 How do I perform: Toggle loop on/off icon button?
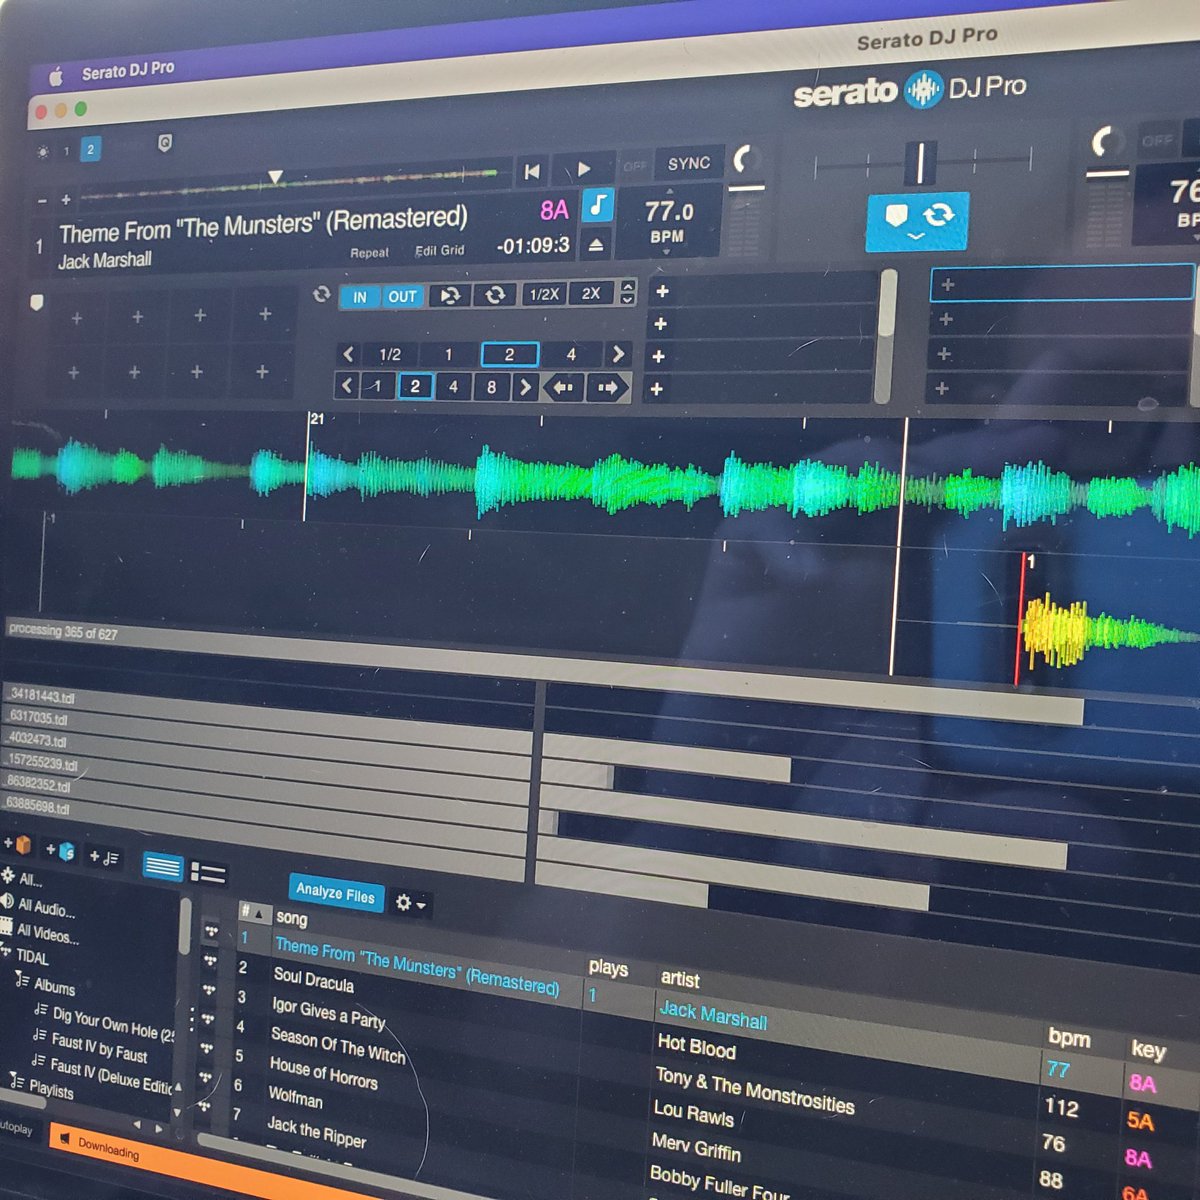pos(494,294)
